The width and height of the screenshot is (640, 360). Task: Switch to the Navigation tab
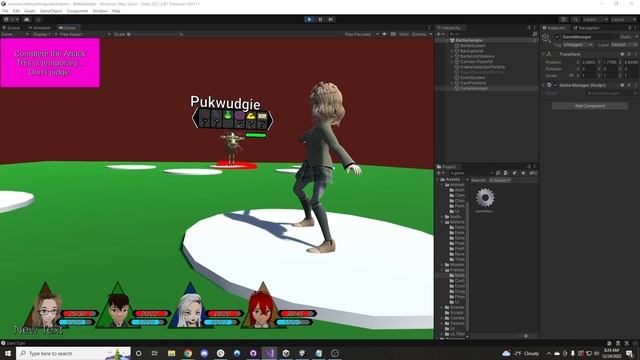pyautogui.click(x=587, y=28)
